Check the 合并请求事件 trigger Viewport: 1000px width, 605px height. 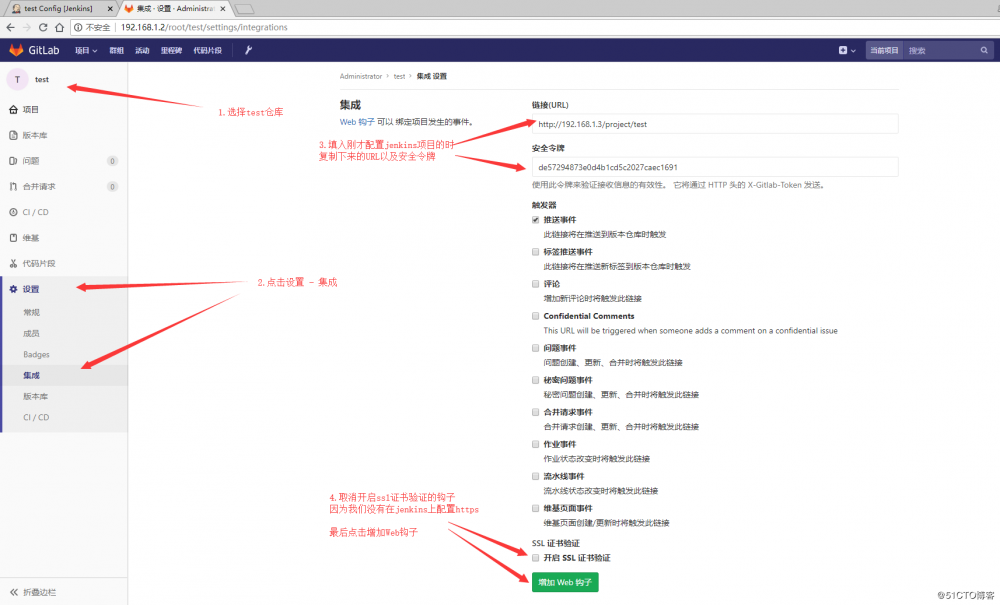(x=535, y=411)
